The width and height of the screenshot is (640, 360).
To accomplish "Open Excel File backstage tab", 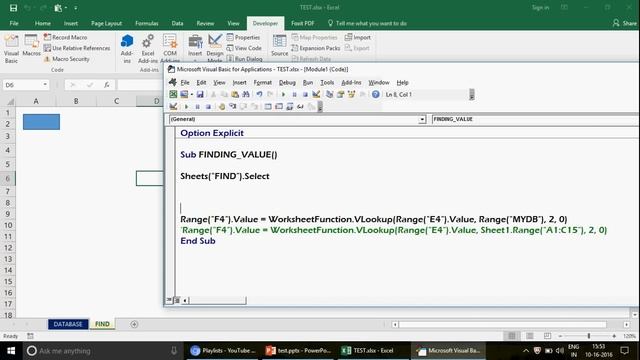I will click(x=14, y=23).
